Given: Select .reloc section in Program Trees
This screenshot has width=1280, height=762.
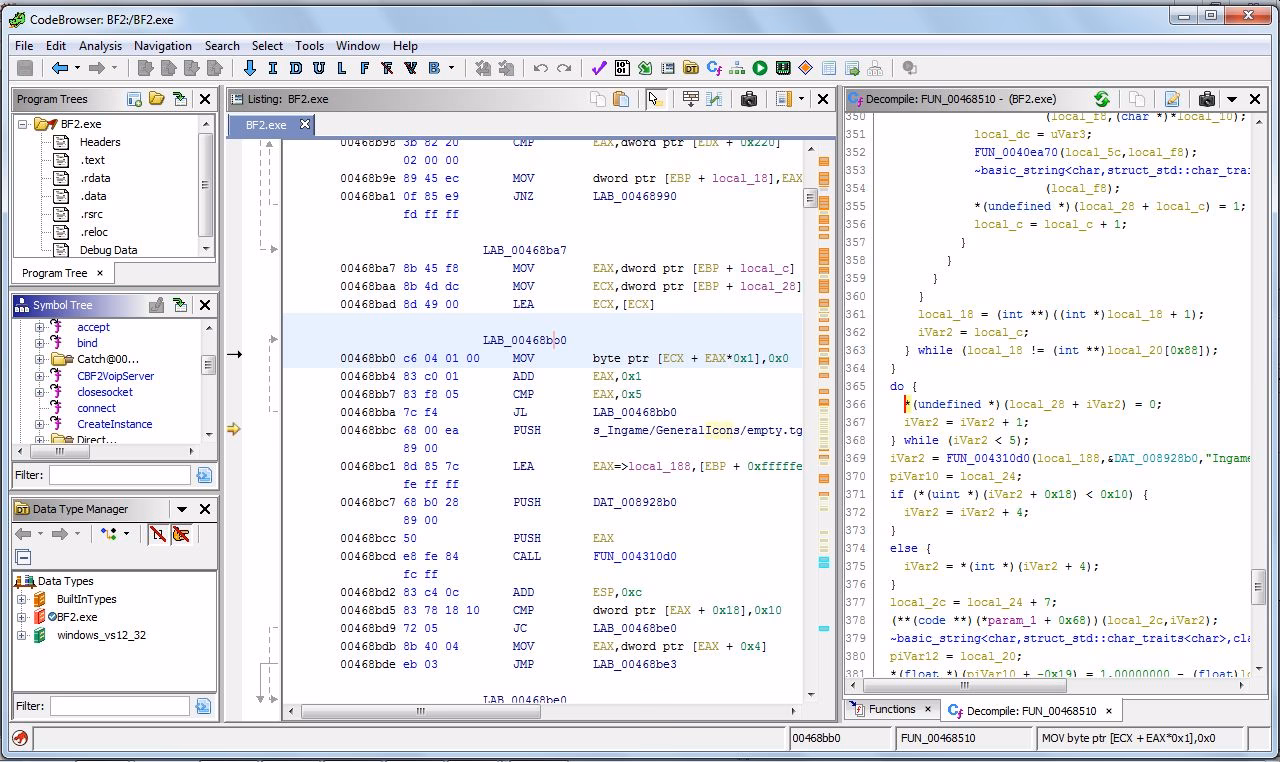Looking at the screenshot, I should pyautogui.click(x=94, y=232).
